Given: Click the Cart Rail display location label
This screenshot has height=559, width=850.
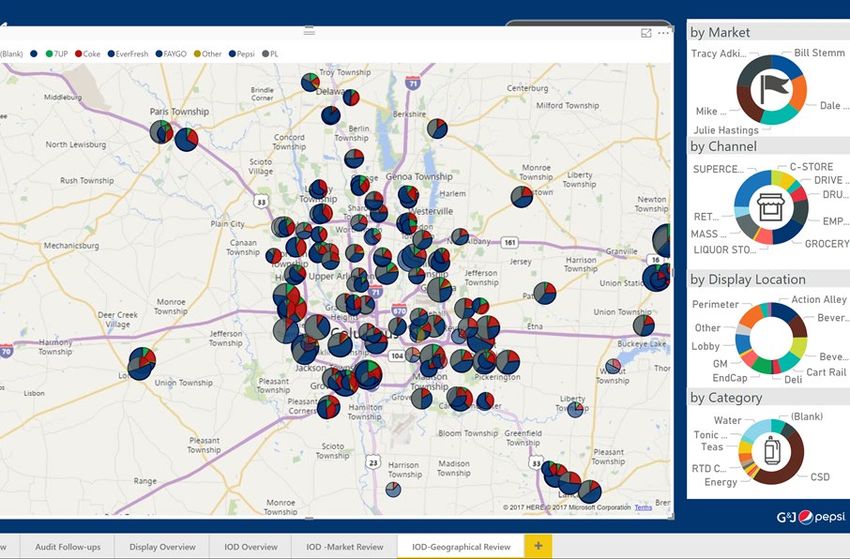Looking at the screenshot, I should (826, 372).
